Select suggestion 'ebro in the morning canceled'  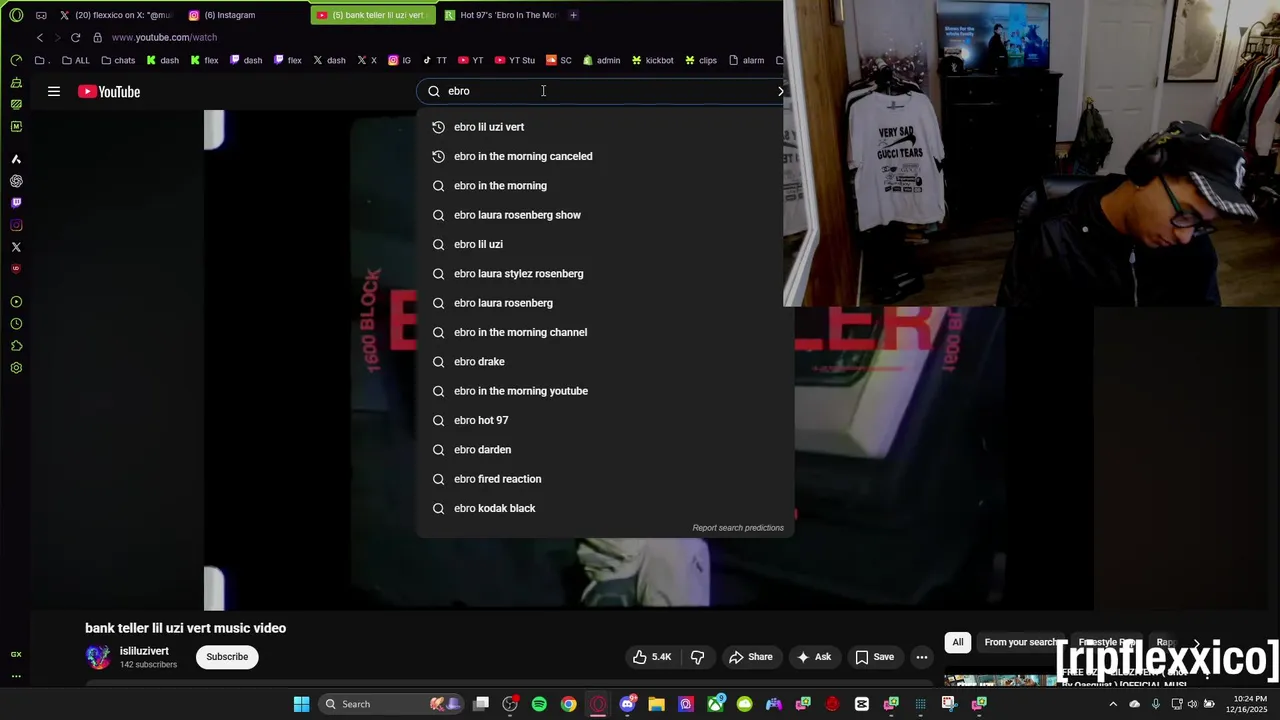pos(605,156)
